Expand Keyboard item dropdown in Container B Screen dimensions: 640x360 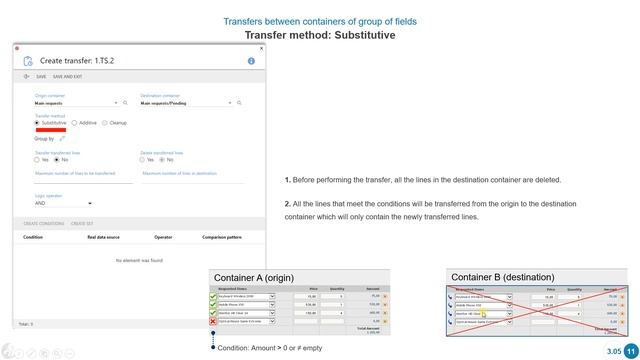click(x=509, y=297)
